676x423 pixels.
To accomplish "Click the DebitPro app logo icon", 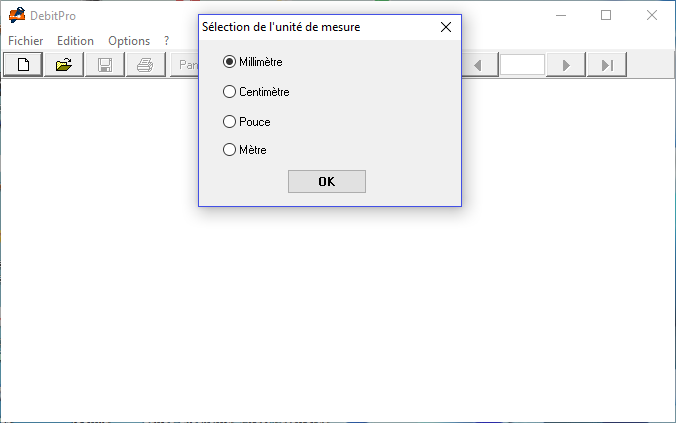I will 17,15.
